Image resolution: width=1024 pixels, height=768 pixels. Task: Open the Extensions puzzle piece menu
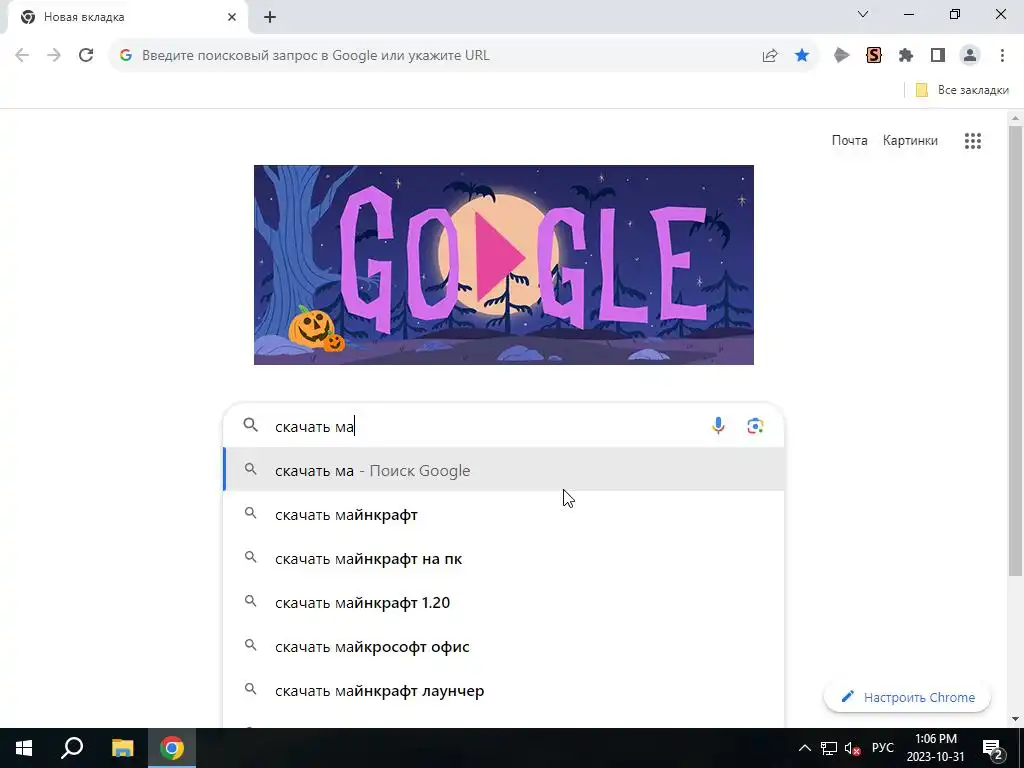coord(906,56)
